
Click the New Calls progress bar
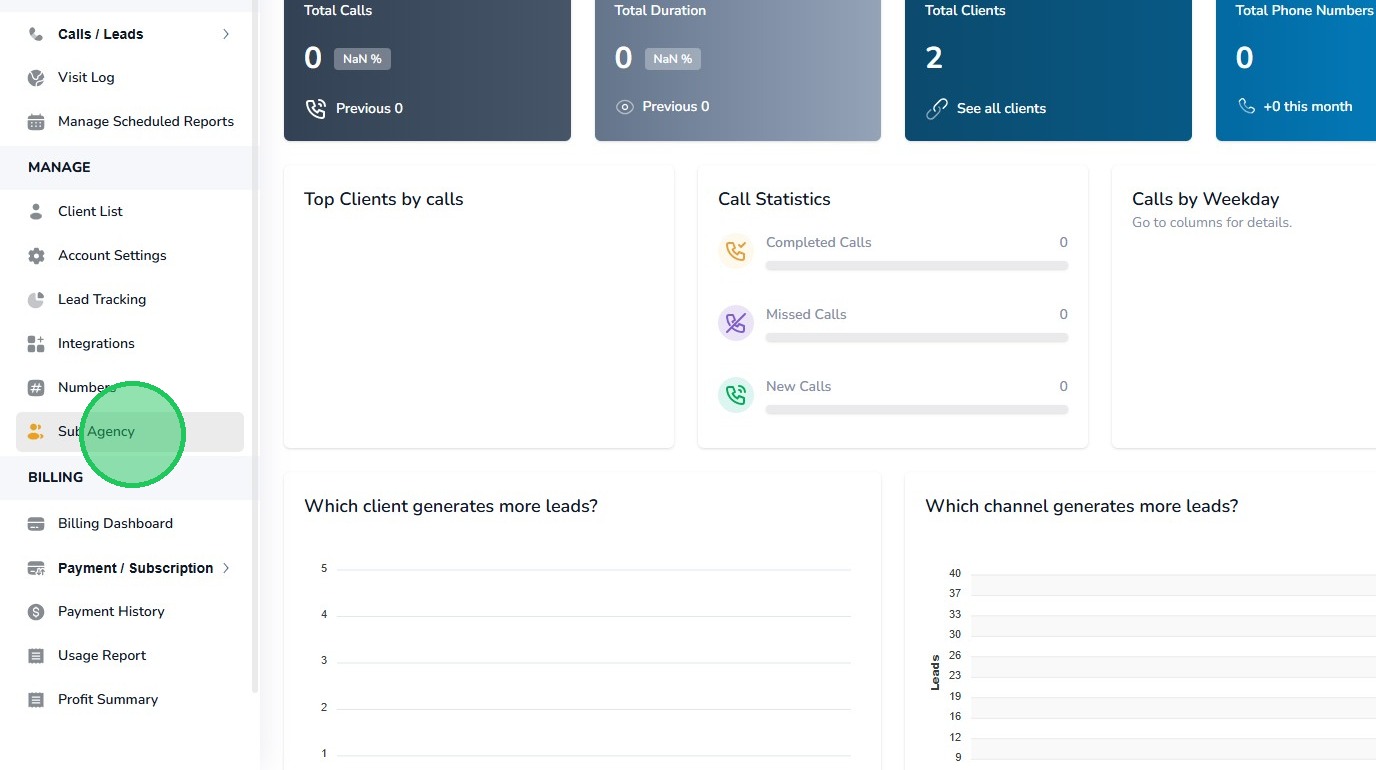tap(916, 410)
